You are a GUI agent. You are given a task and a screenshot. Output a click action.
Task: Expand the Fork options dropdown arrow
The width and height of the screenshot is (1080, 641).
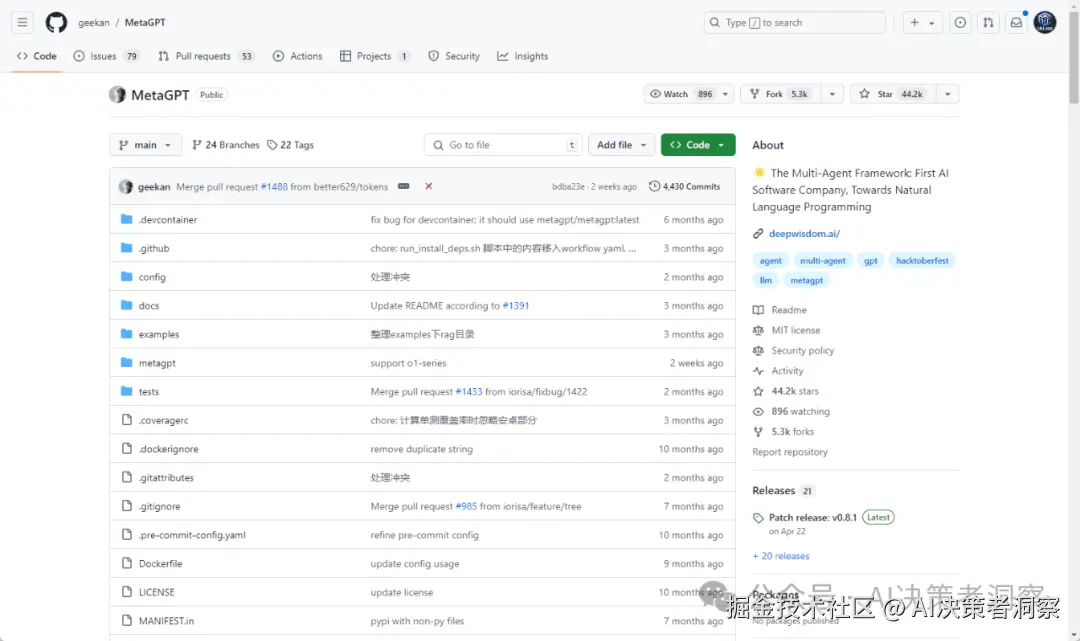(x=832, y=94)
